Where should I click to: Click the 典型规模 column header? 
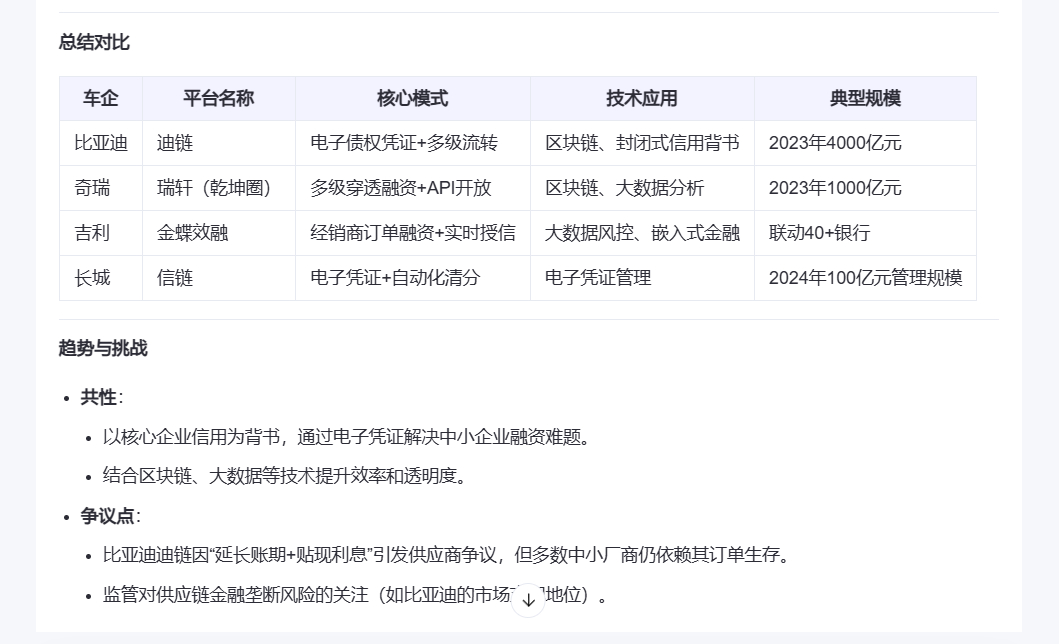coord(865,99)
